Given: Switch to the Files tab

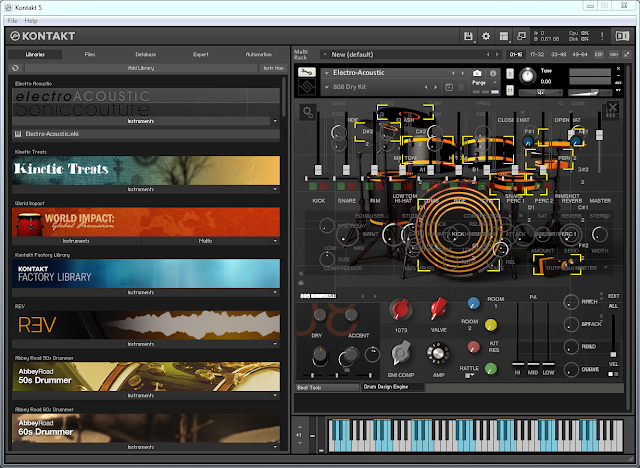Looking at the screenshot, I should (x=90, y=54).
